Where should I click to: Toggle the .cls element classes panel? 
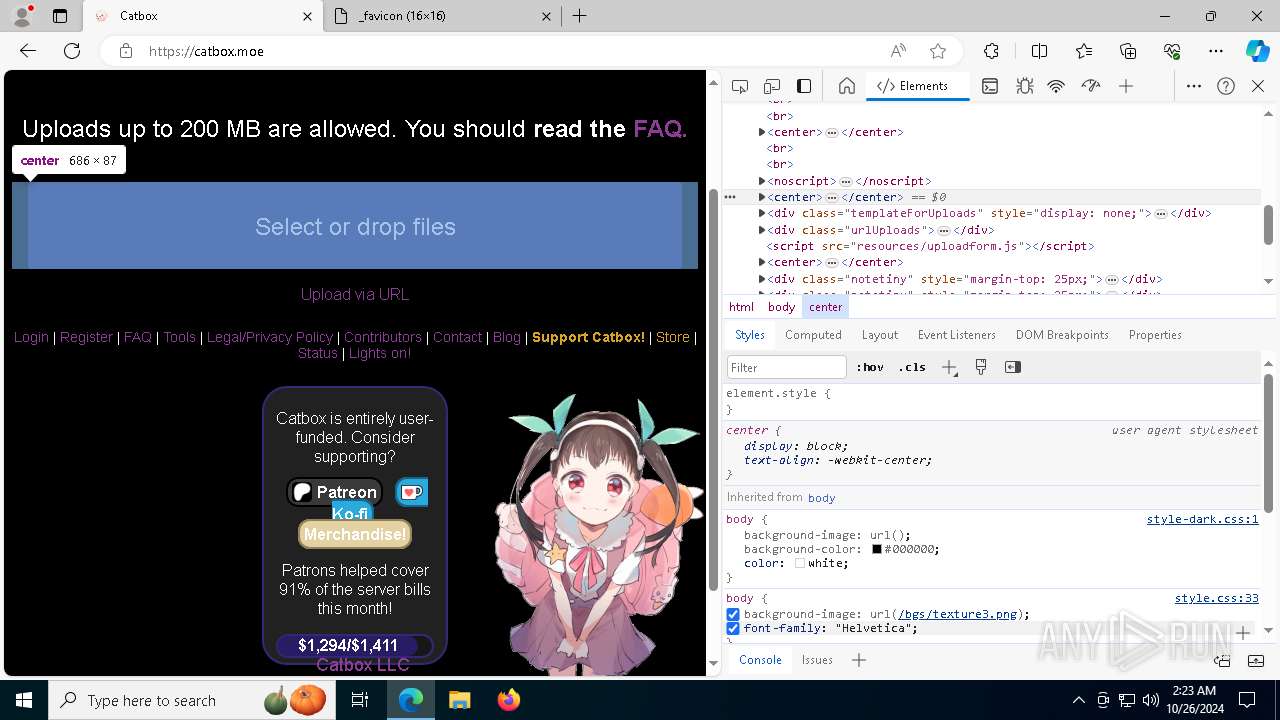click(x=912, y=367)
